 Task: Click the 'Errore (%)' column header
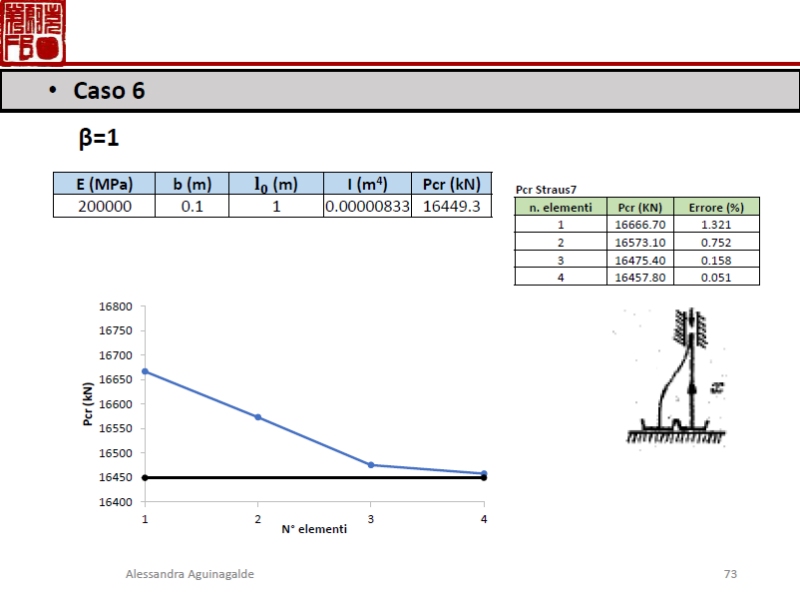(716, 207)
